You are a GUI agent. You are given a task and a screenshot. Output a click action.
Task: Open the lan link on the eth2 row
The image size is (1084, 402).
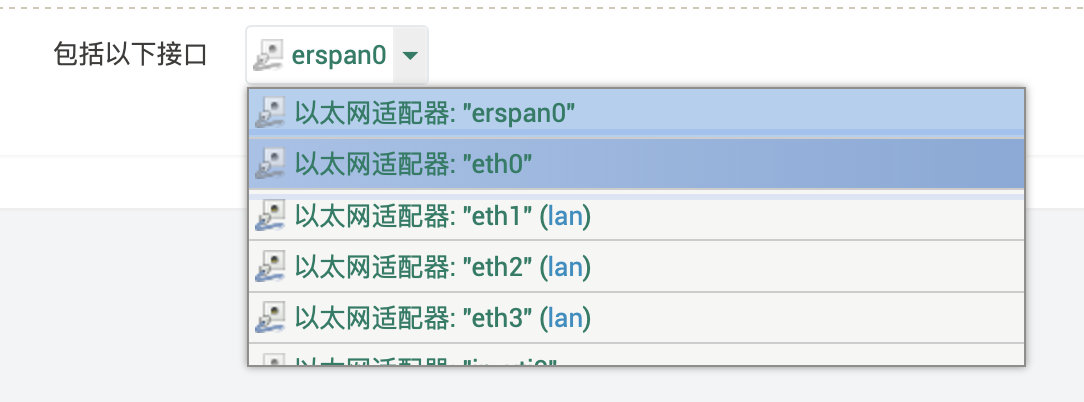coord(565,267)
